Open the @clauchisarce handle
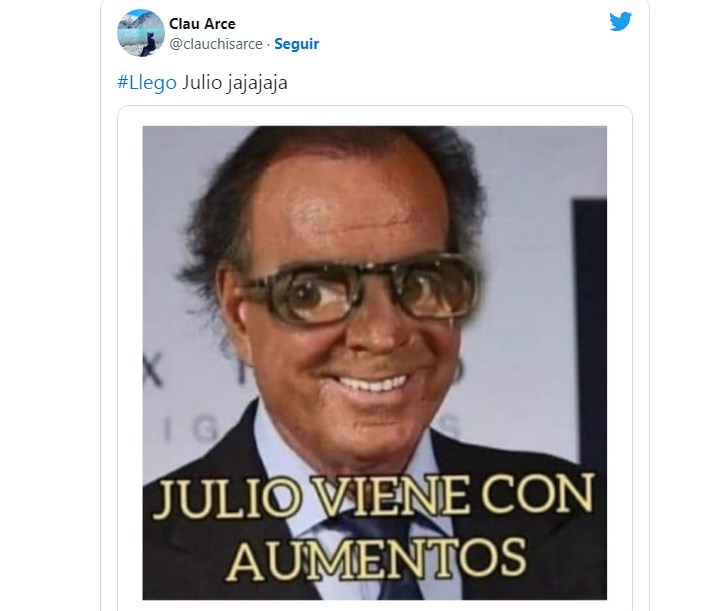Viewport: 716px width, 611px height. [216, 44]
